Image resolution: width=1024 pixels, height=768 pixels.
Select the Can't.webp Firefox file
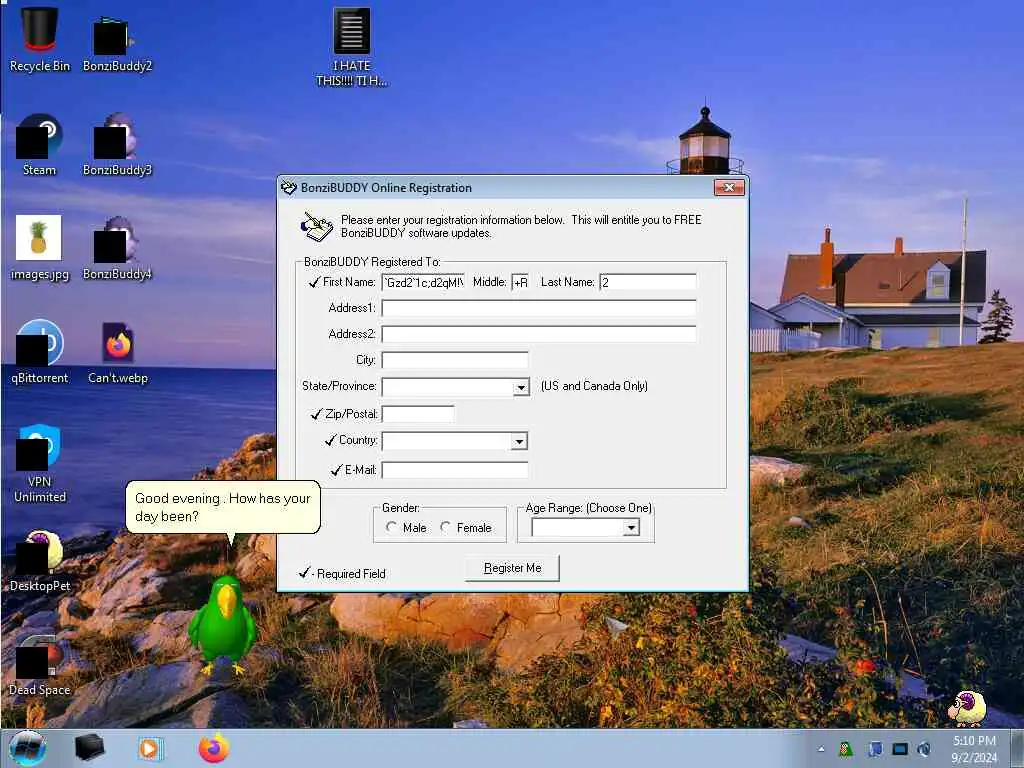tap(118, 351)
